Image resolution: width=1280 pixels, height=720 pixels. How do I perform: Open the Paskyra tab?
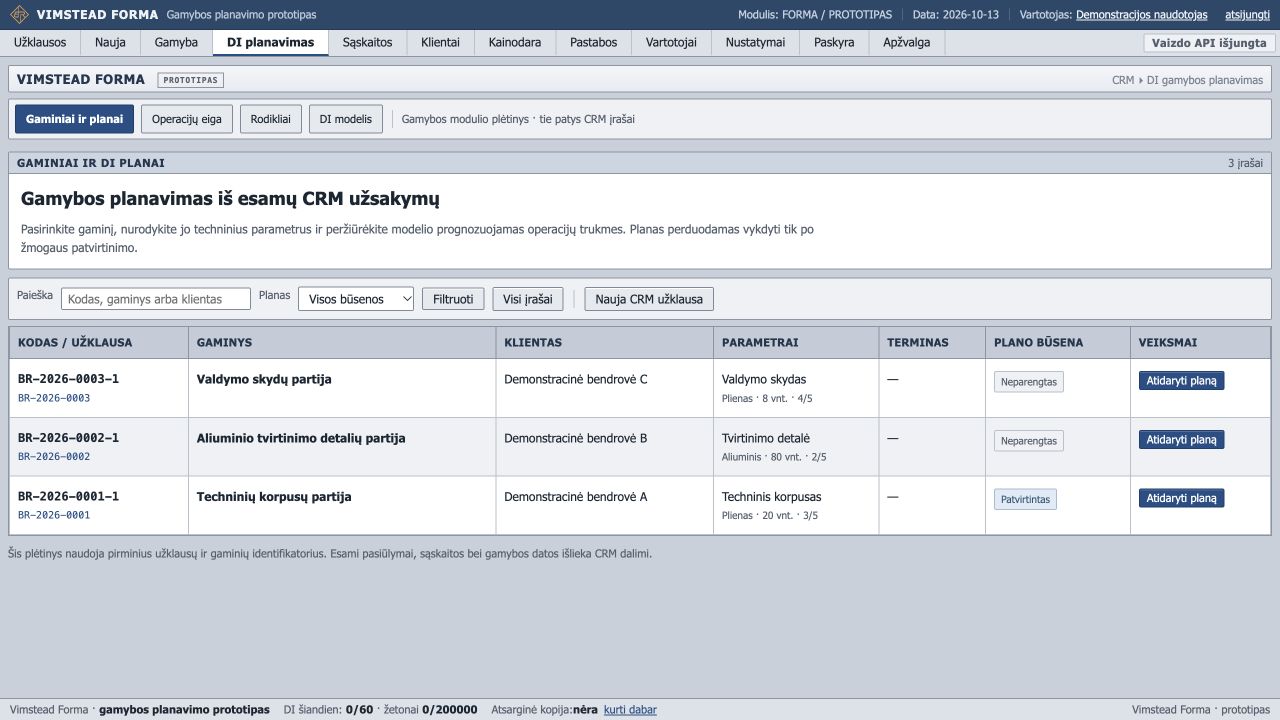click(834, 43)
